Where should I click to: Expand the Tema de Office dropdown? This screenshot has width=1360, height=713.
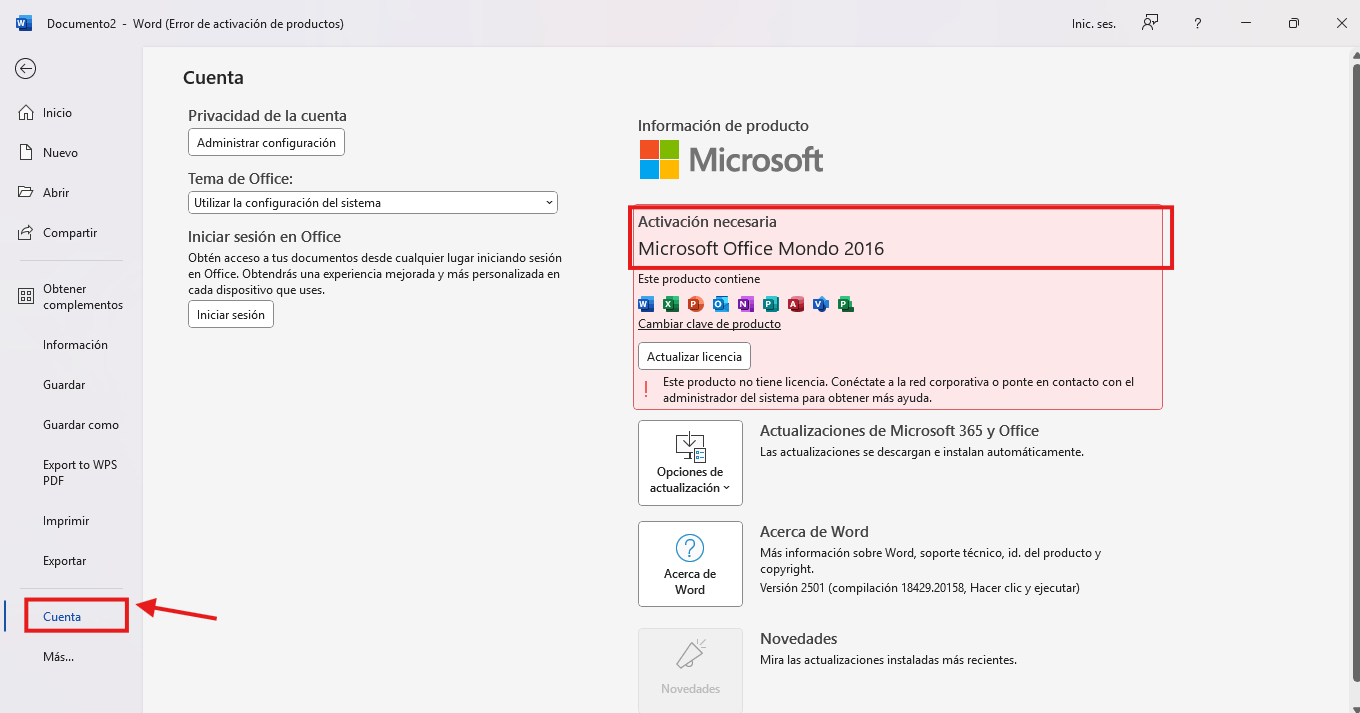click(x=372, y=203)
